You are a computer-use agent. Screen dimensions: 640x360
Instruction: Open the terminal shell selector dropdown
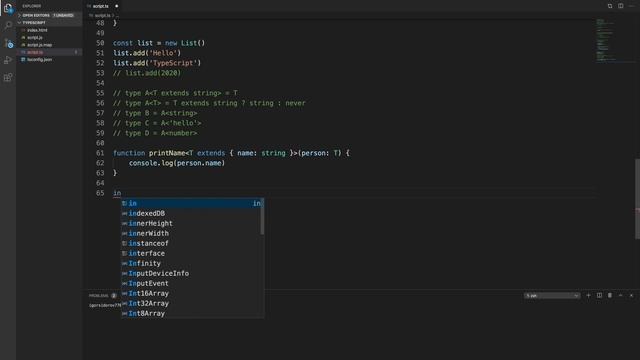pyautogui.click(x=552, y=296)
